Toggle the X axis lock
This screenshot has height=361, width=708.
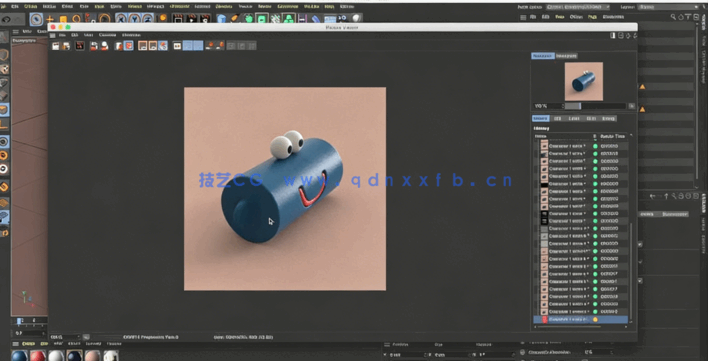pyautogui.click(x=120, y=19)
